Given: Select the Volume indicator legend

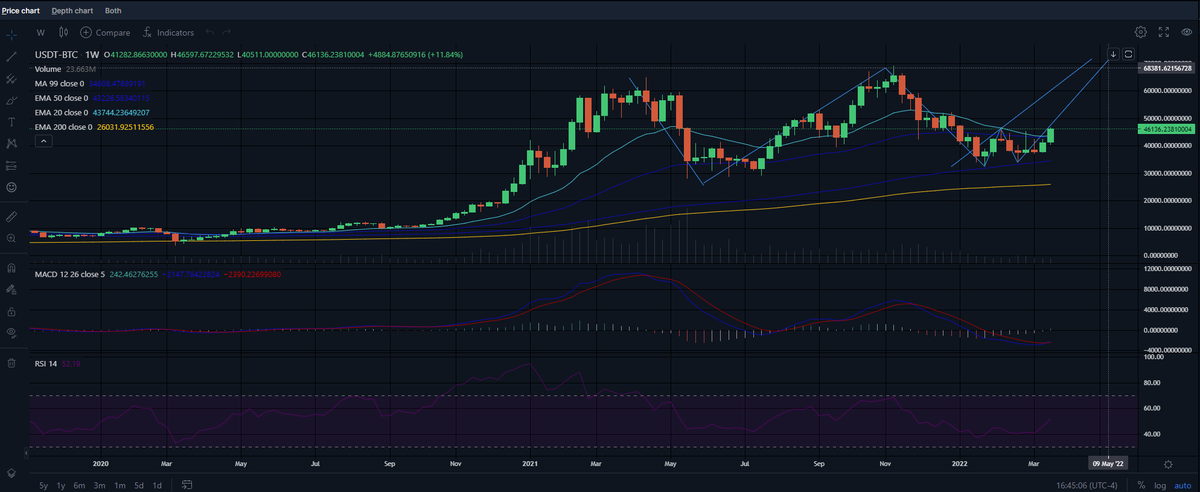Looking at the screenshot, I should tap(49, 69).
